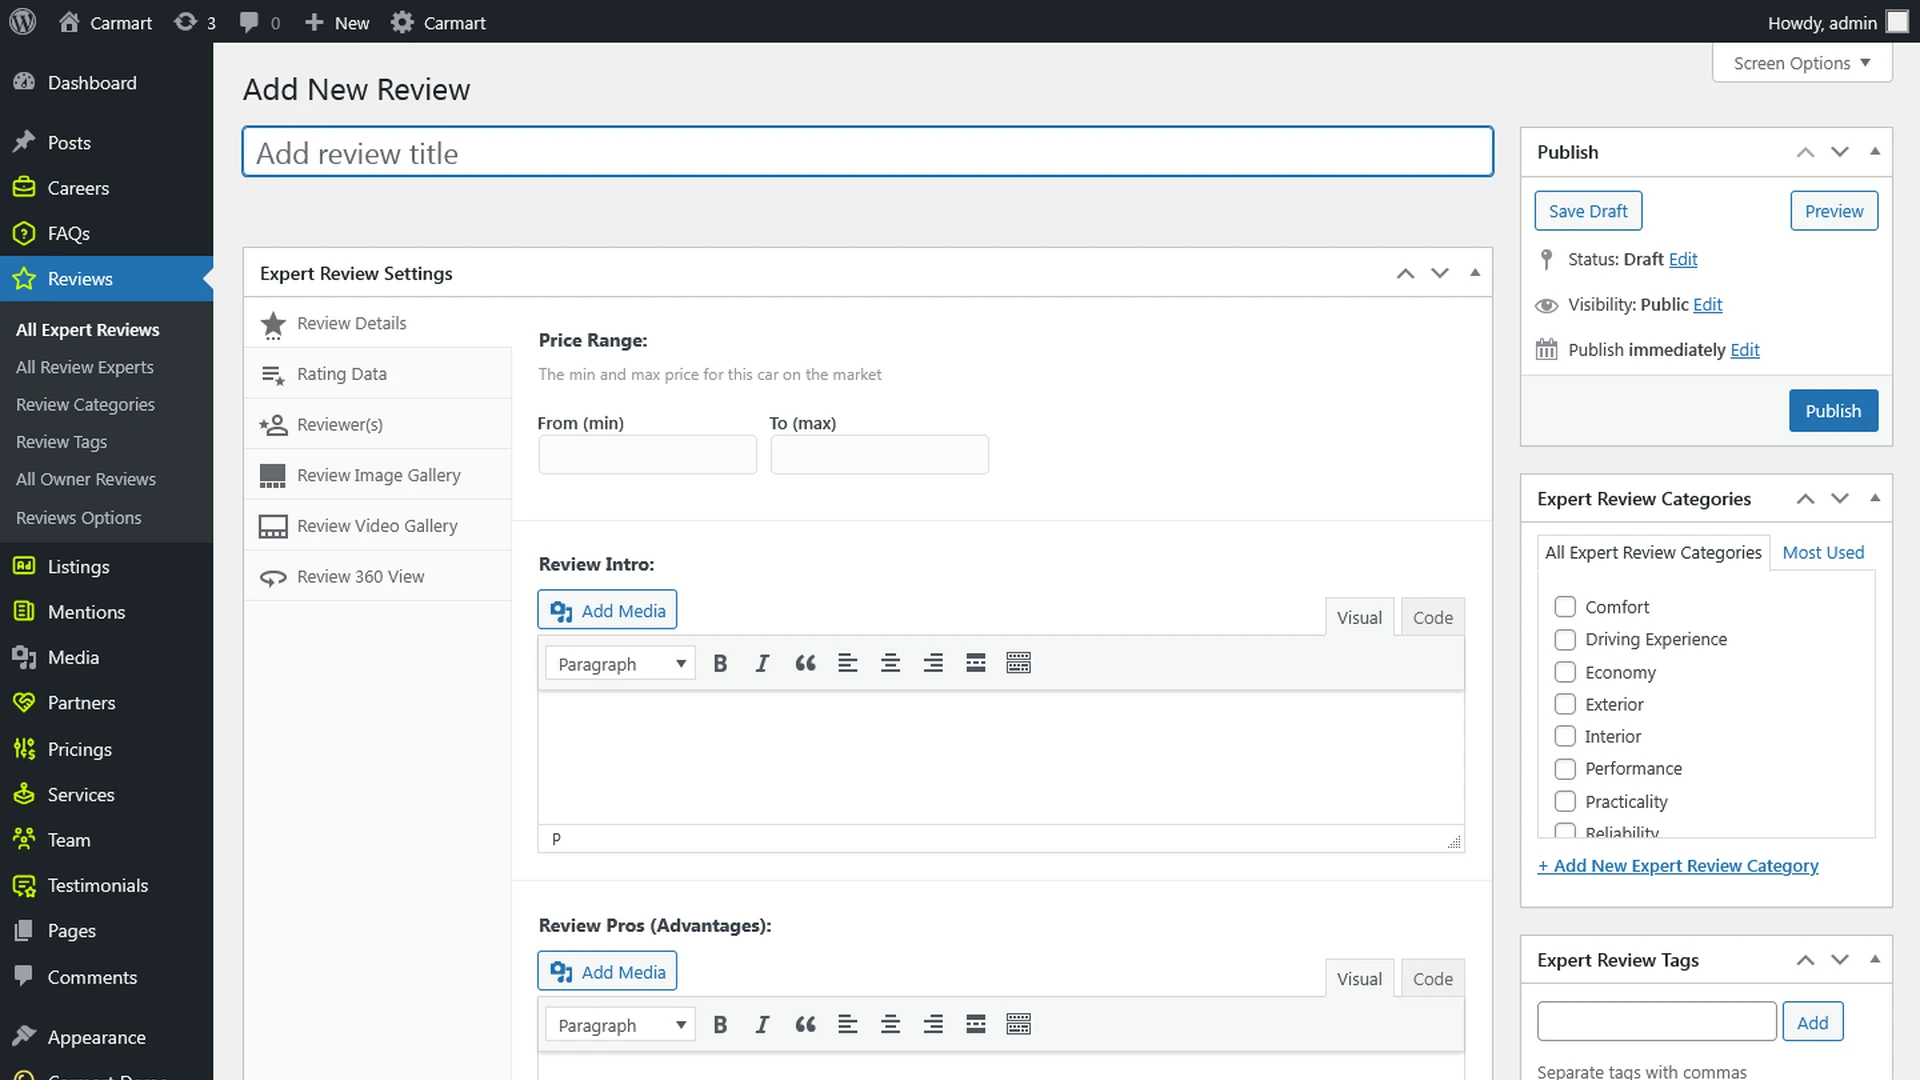
Task: Click the admin avatar thumbnail
Action: pos(1897,22)
